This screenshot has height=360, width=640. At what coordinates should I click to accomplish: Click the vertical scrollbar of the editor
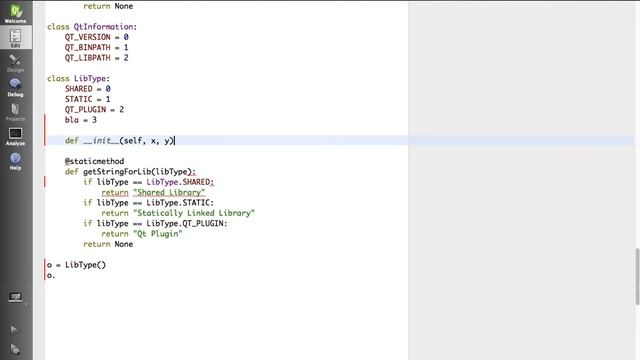637,276
